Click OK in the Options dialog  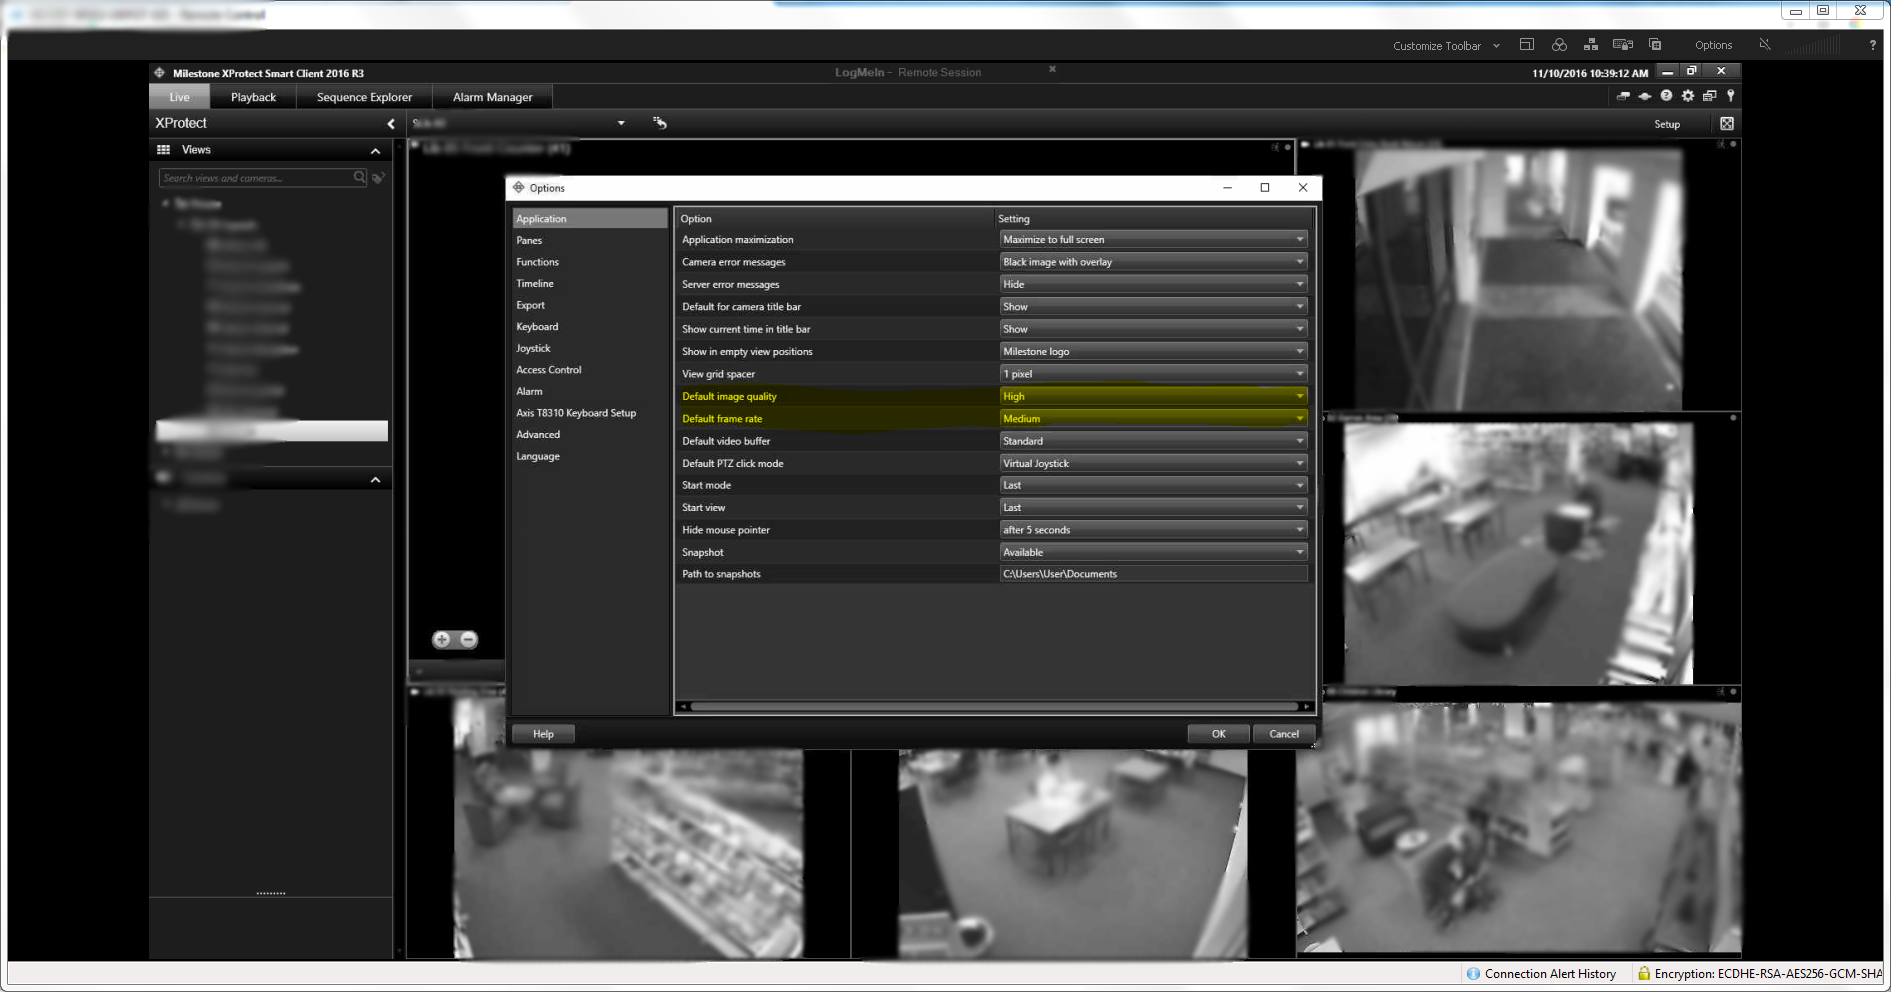(x=1218, y=734)
